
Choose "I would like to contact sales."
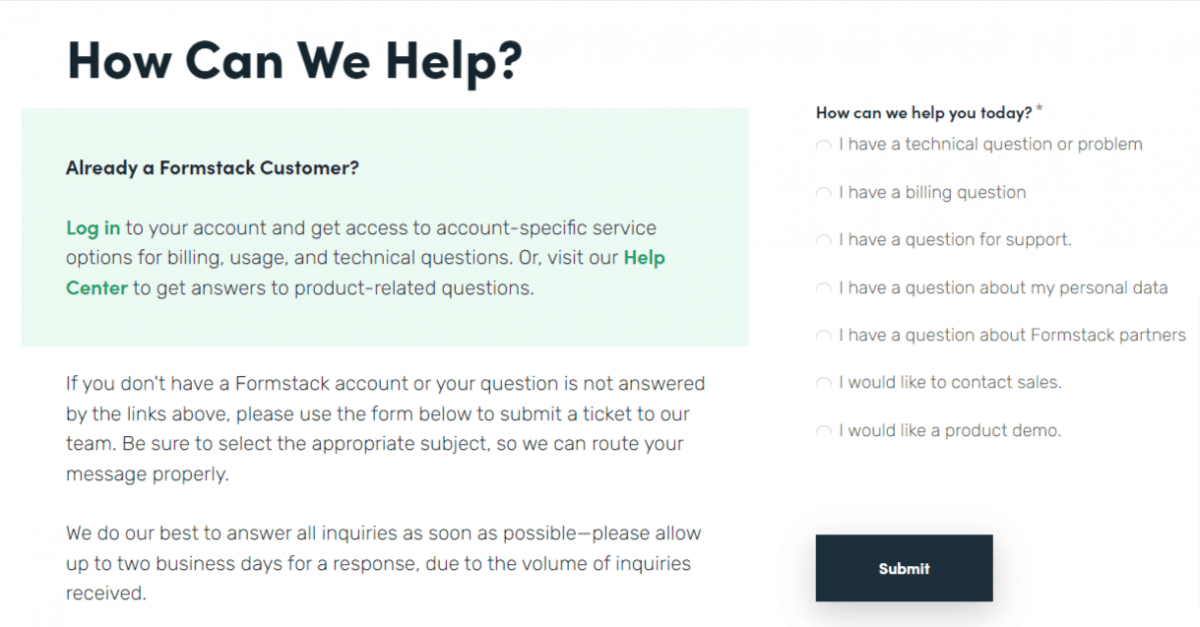[823, 382]
